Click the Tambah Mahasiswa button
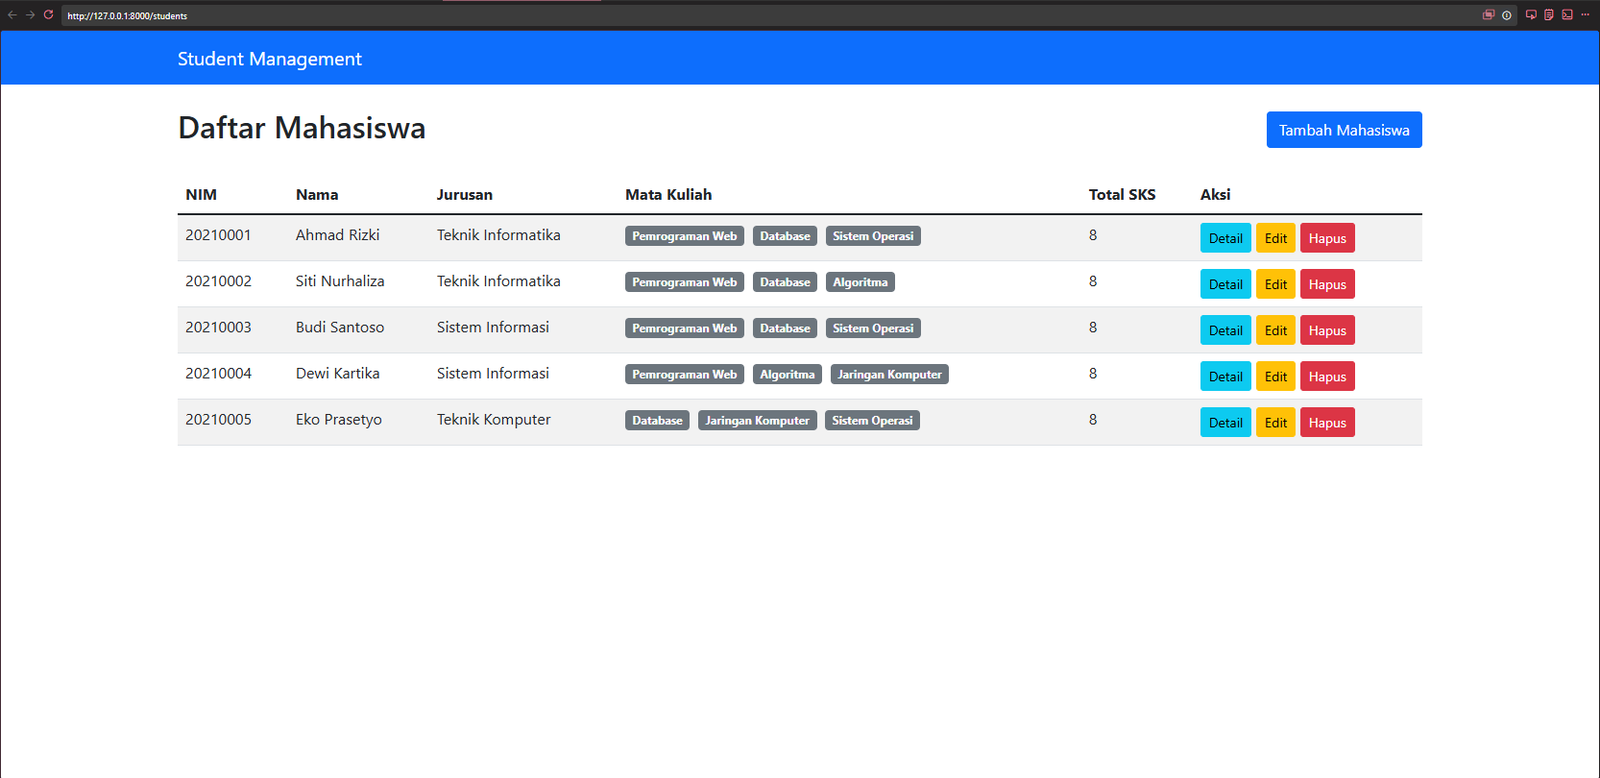This screenshot has width=1600, height=778. [x=1344, y=130]
